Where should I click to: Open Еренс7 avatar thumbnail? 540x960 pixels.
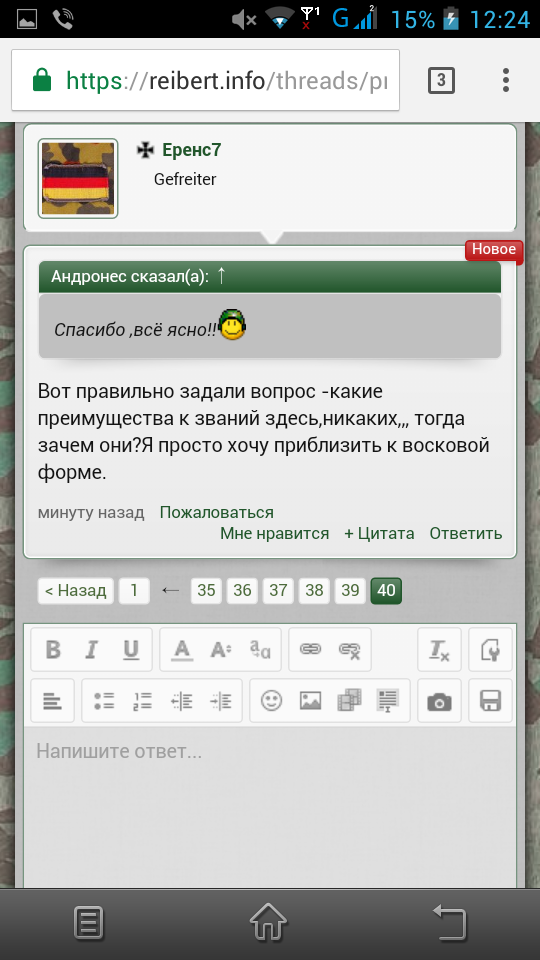(x=78, y=178)
